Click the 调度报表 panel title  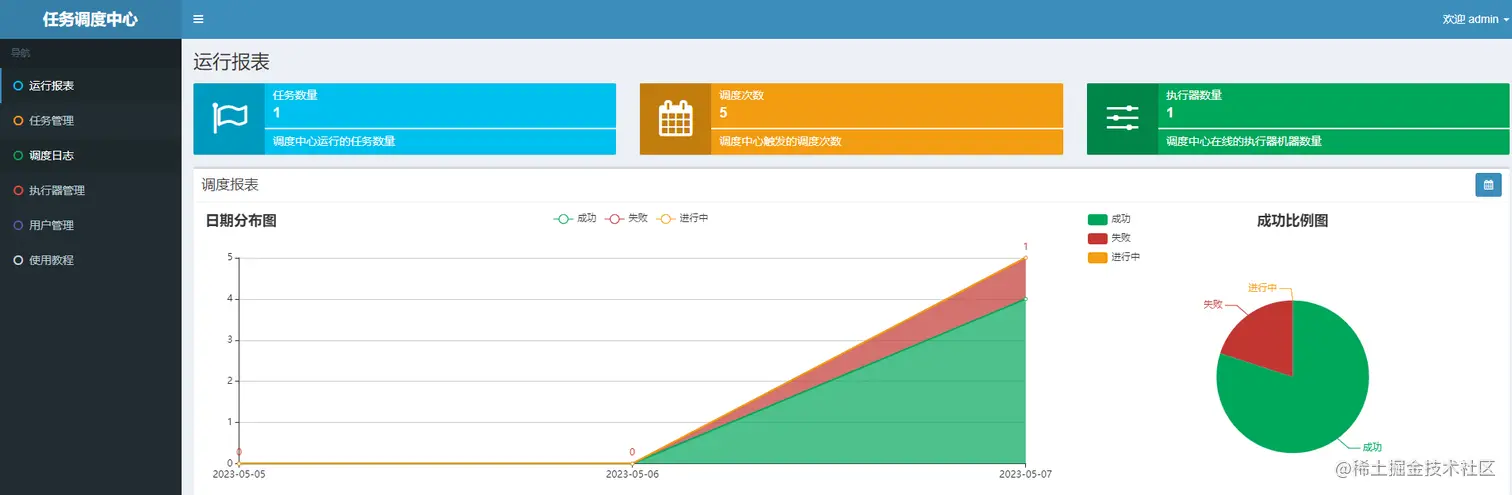coord(230,185)
